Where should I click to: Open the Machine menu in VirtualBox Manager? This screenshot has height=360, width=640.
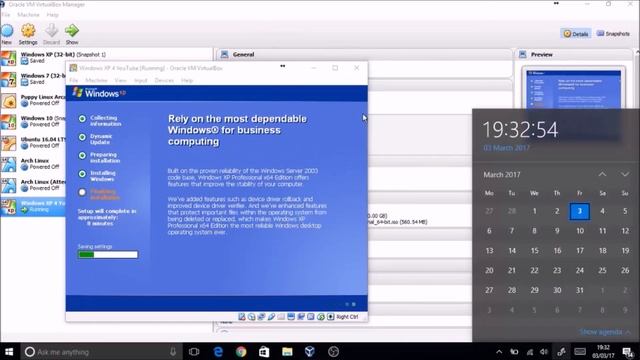(28, 15)
